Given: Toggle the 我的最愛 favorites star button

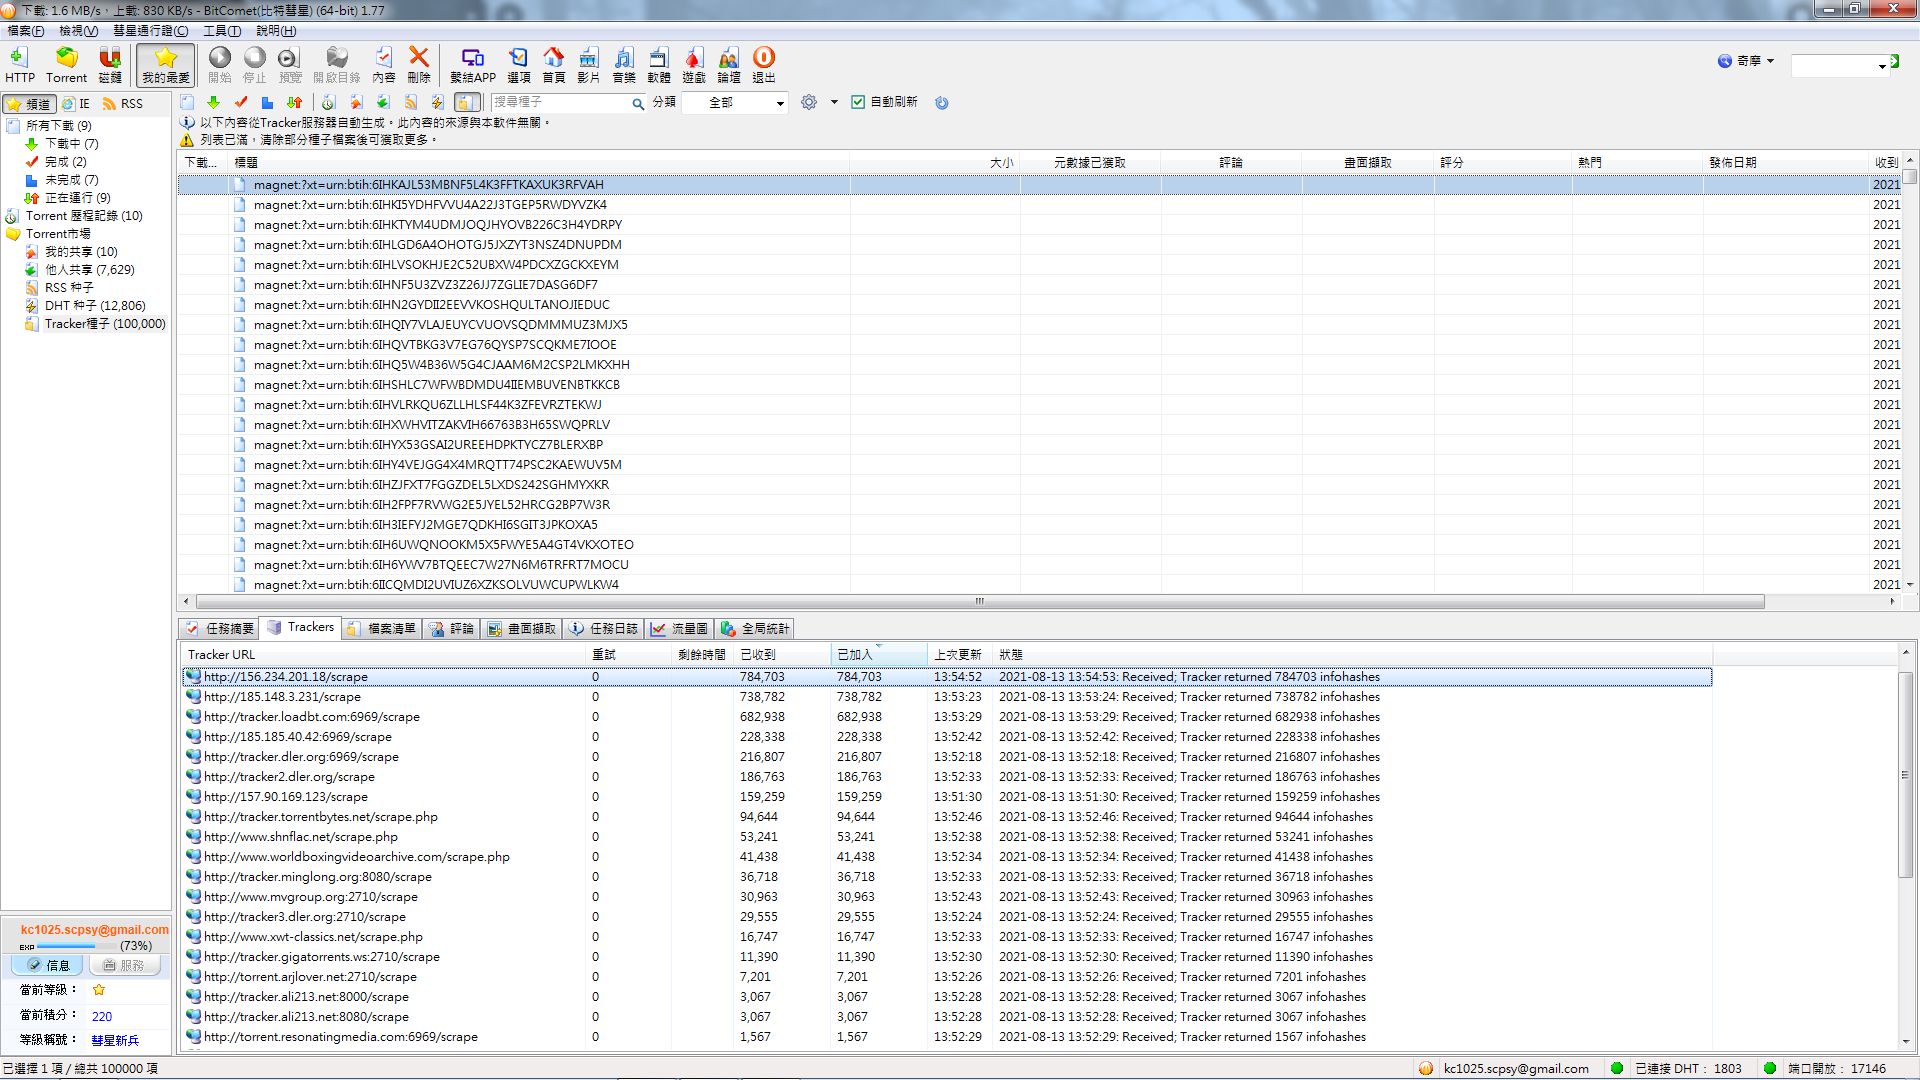Looking at the screenshot, I should [166, 65].
